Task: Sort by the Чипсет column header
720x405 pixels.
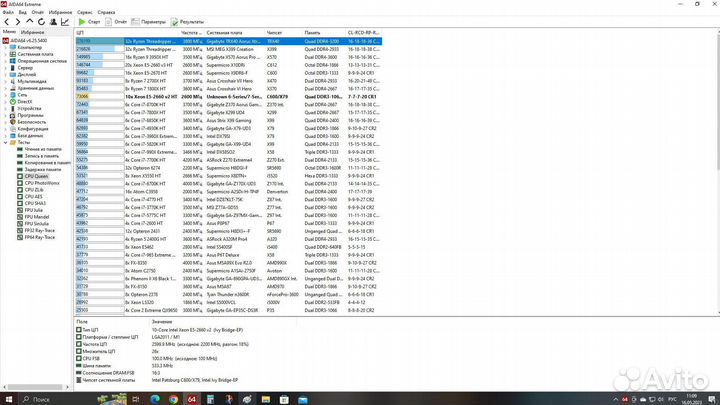Action: click(x=283, y=33)
